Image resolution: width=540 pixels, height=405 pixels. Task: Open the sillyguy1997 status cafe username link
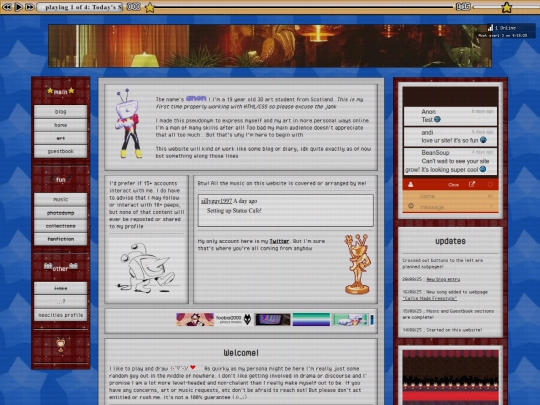(216, 201)
